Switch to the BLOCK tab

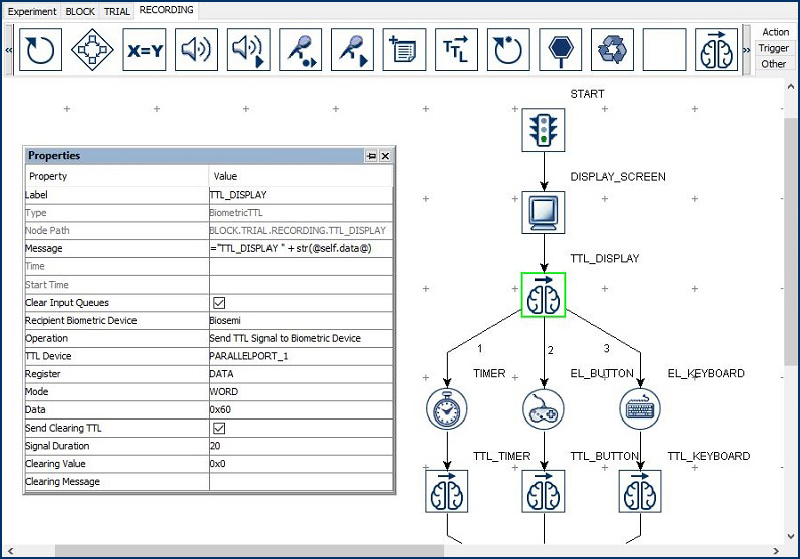pos(80,11)
